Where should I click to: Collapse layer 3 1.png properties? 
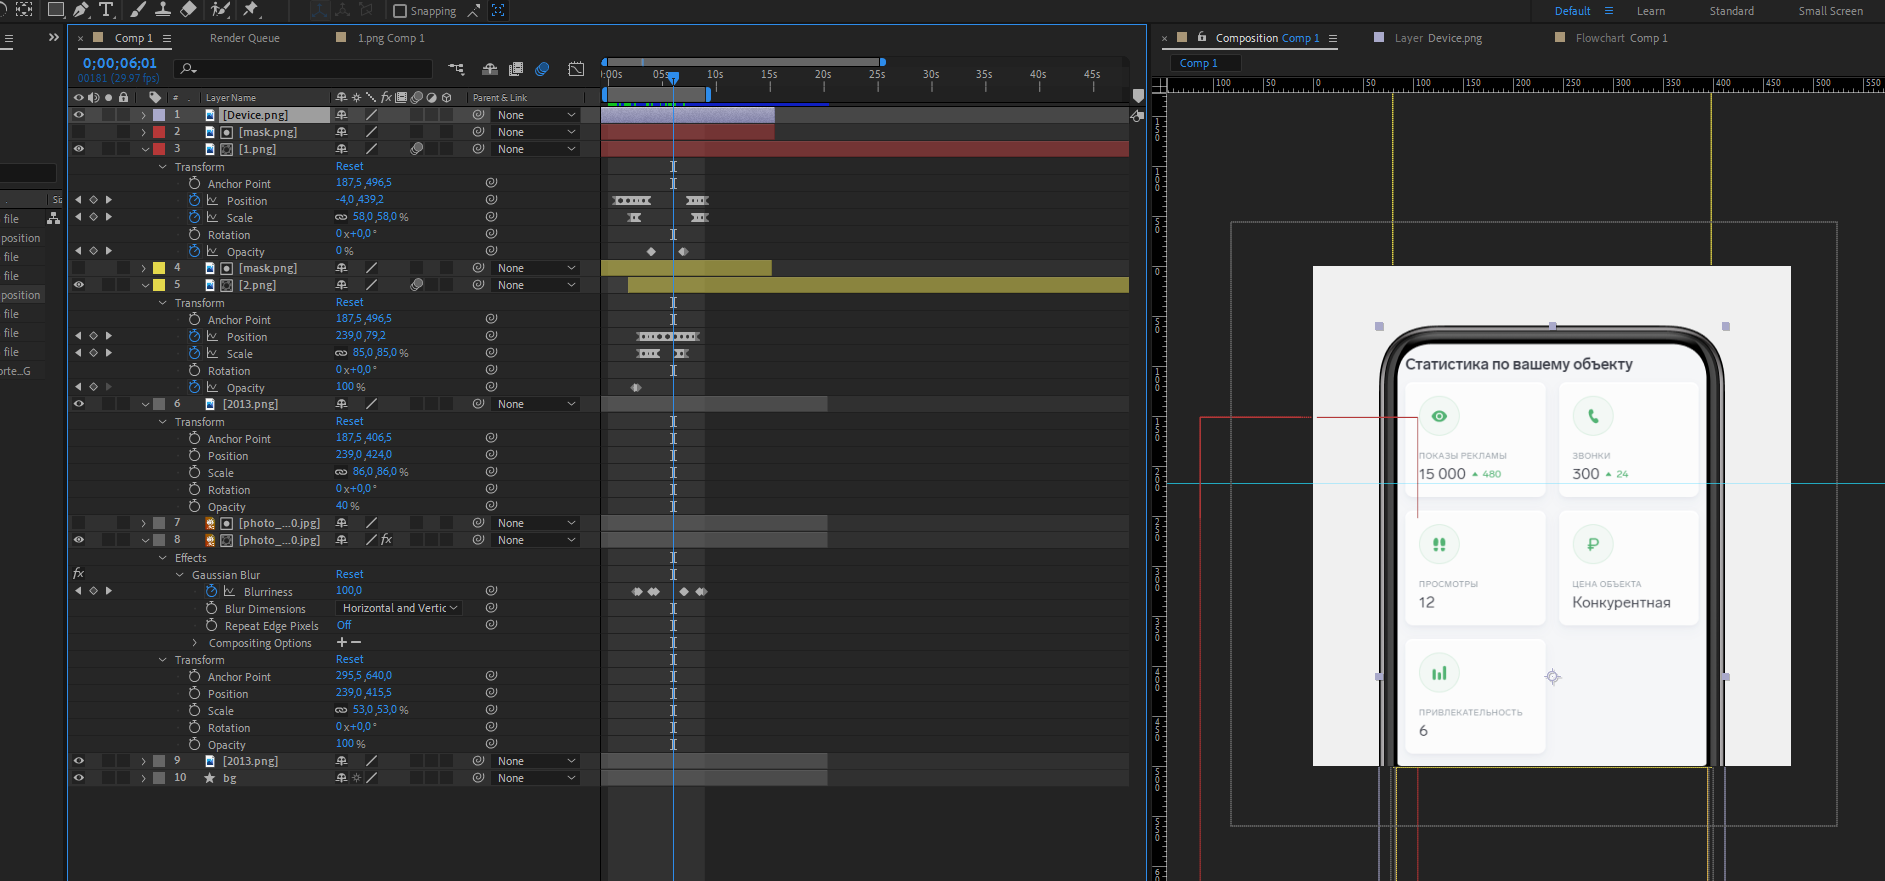[x=145, y=149]
